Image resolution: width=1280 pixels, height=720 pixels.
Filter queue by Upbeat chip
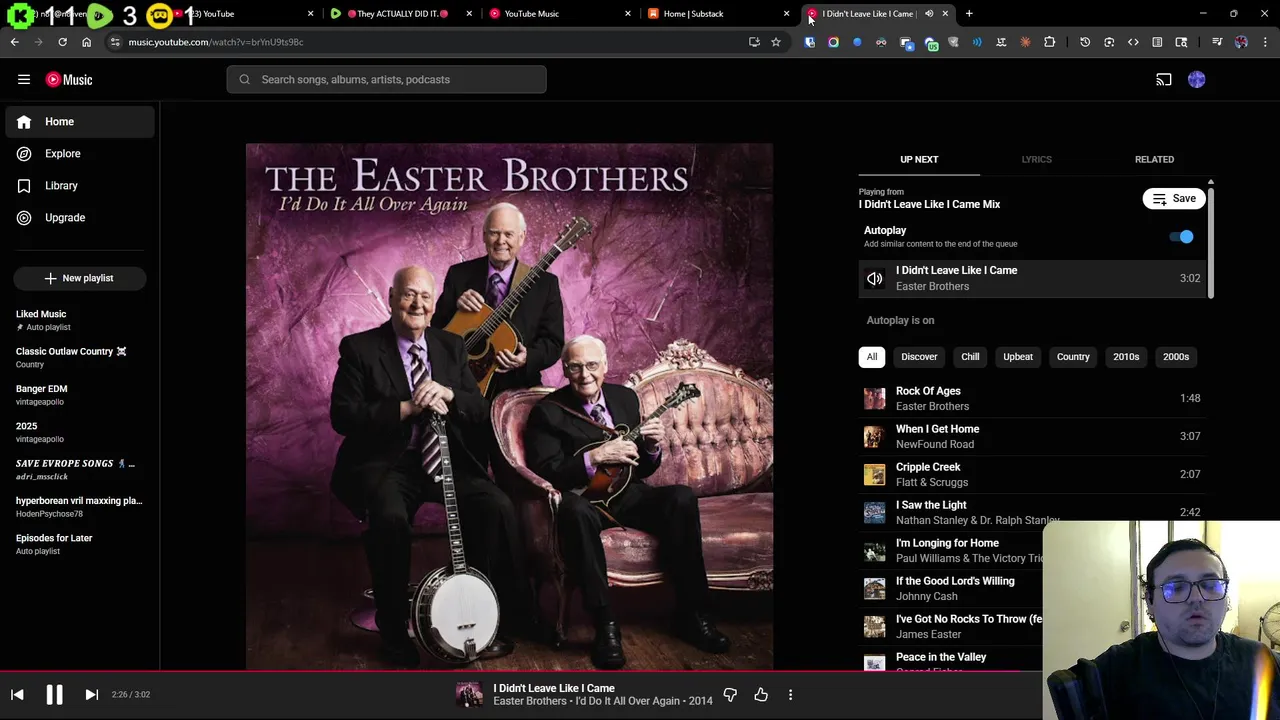(1018, 357)
